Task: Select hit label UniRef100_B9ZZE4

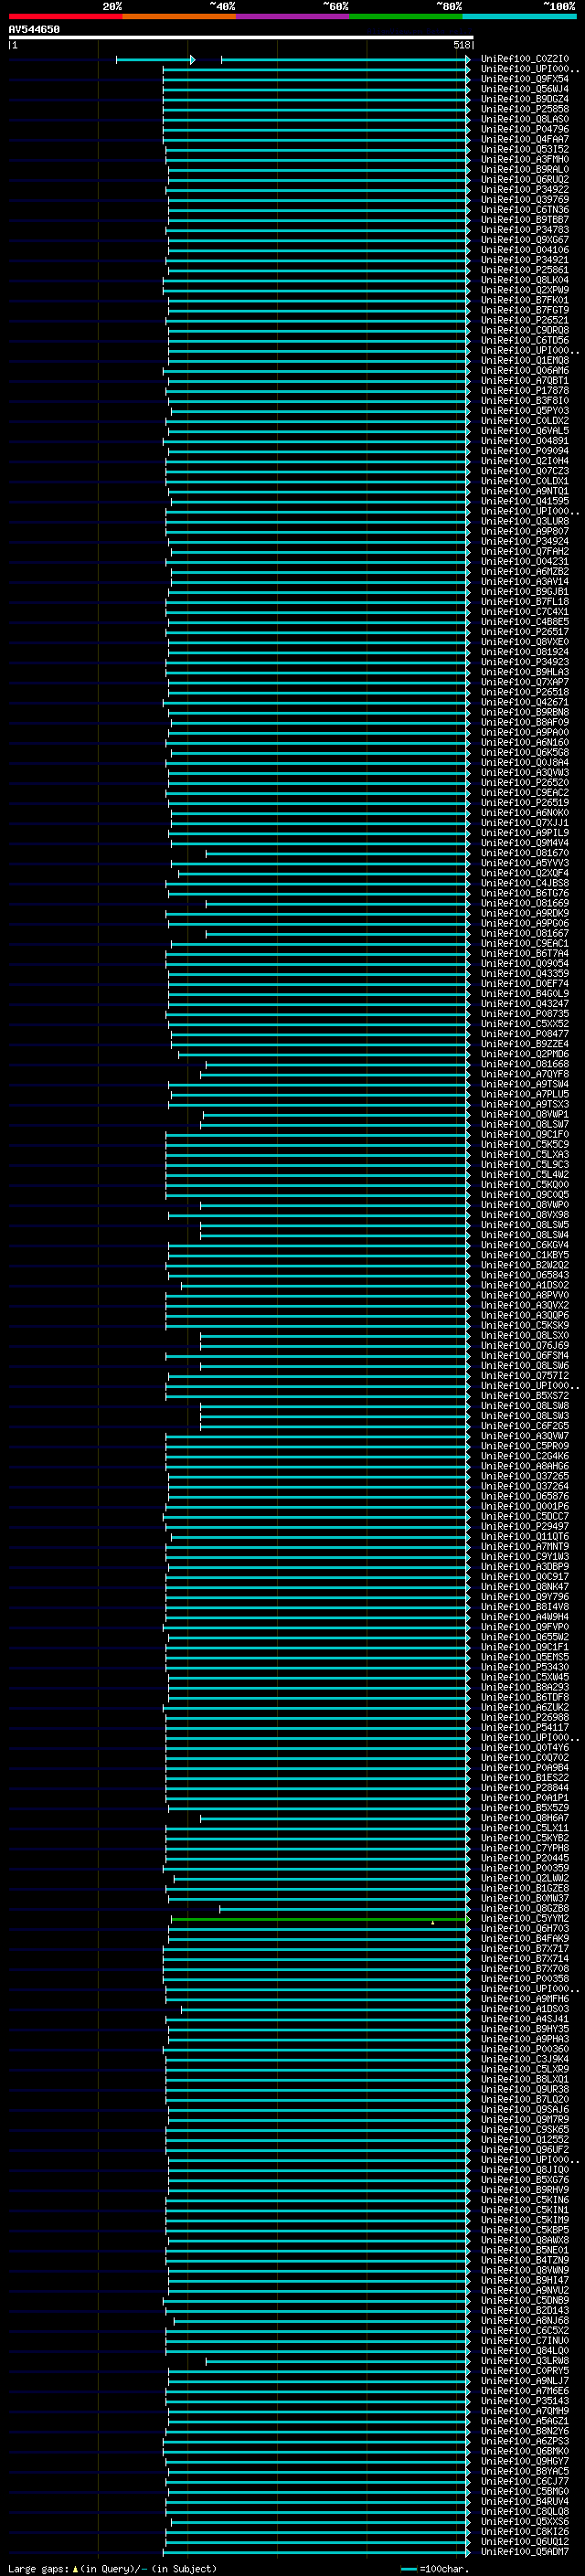Action: coord(525,1044)
